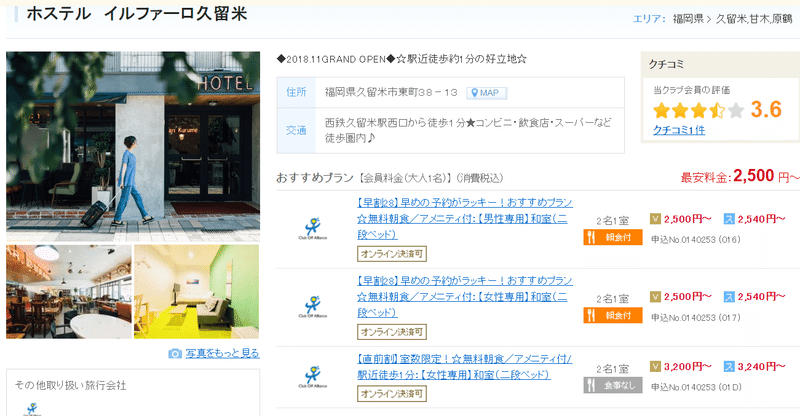Click the camera icon beside 写真をもっと見る
The image size is (800, 416).
(175, 353)
